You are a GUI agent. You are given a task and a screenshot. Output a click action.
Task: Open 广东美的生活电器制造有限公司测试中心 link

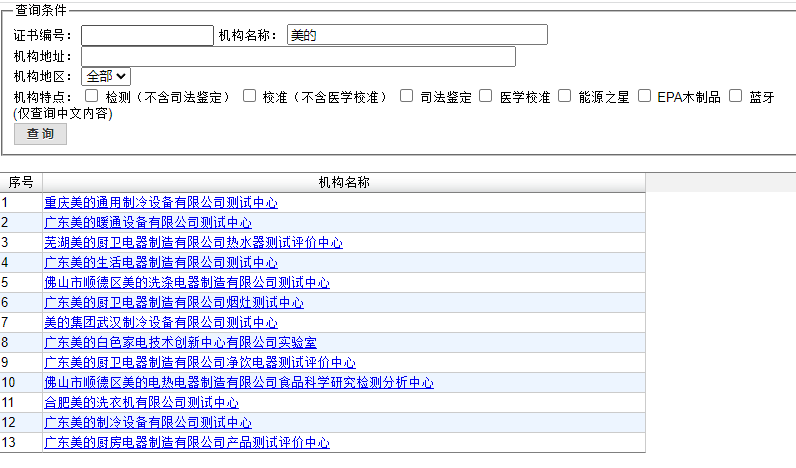(161, 262)
